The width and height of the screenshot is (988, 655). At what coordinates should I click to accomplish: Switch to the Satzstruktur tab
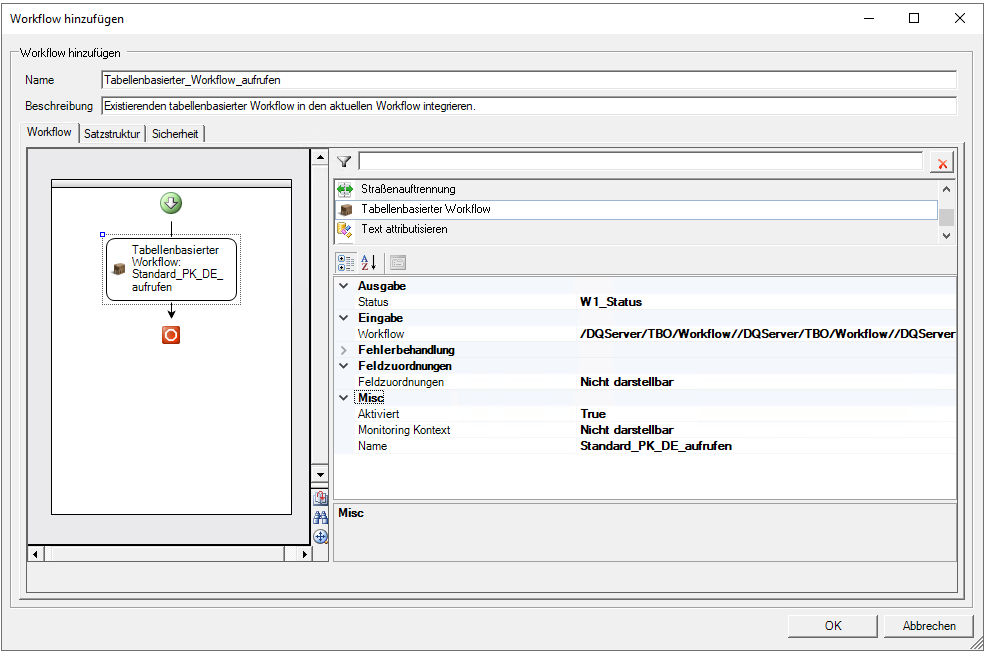[112, 134]
